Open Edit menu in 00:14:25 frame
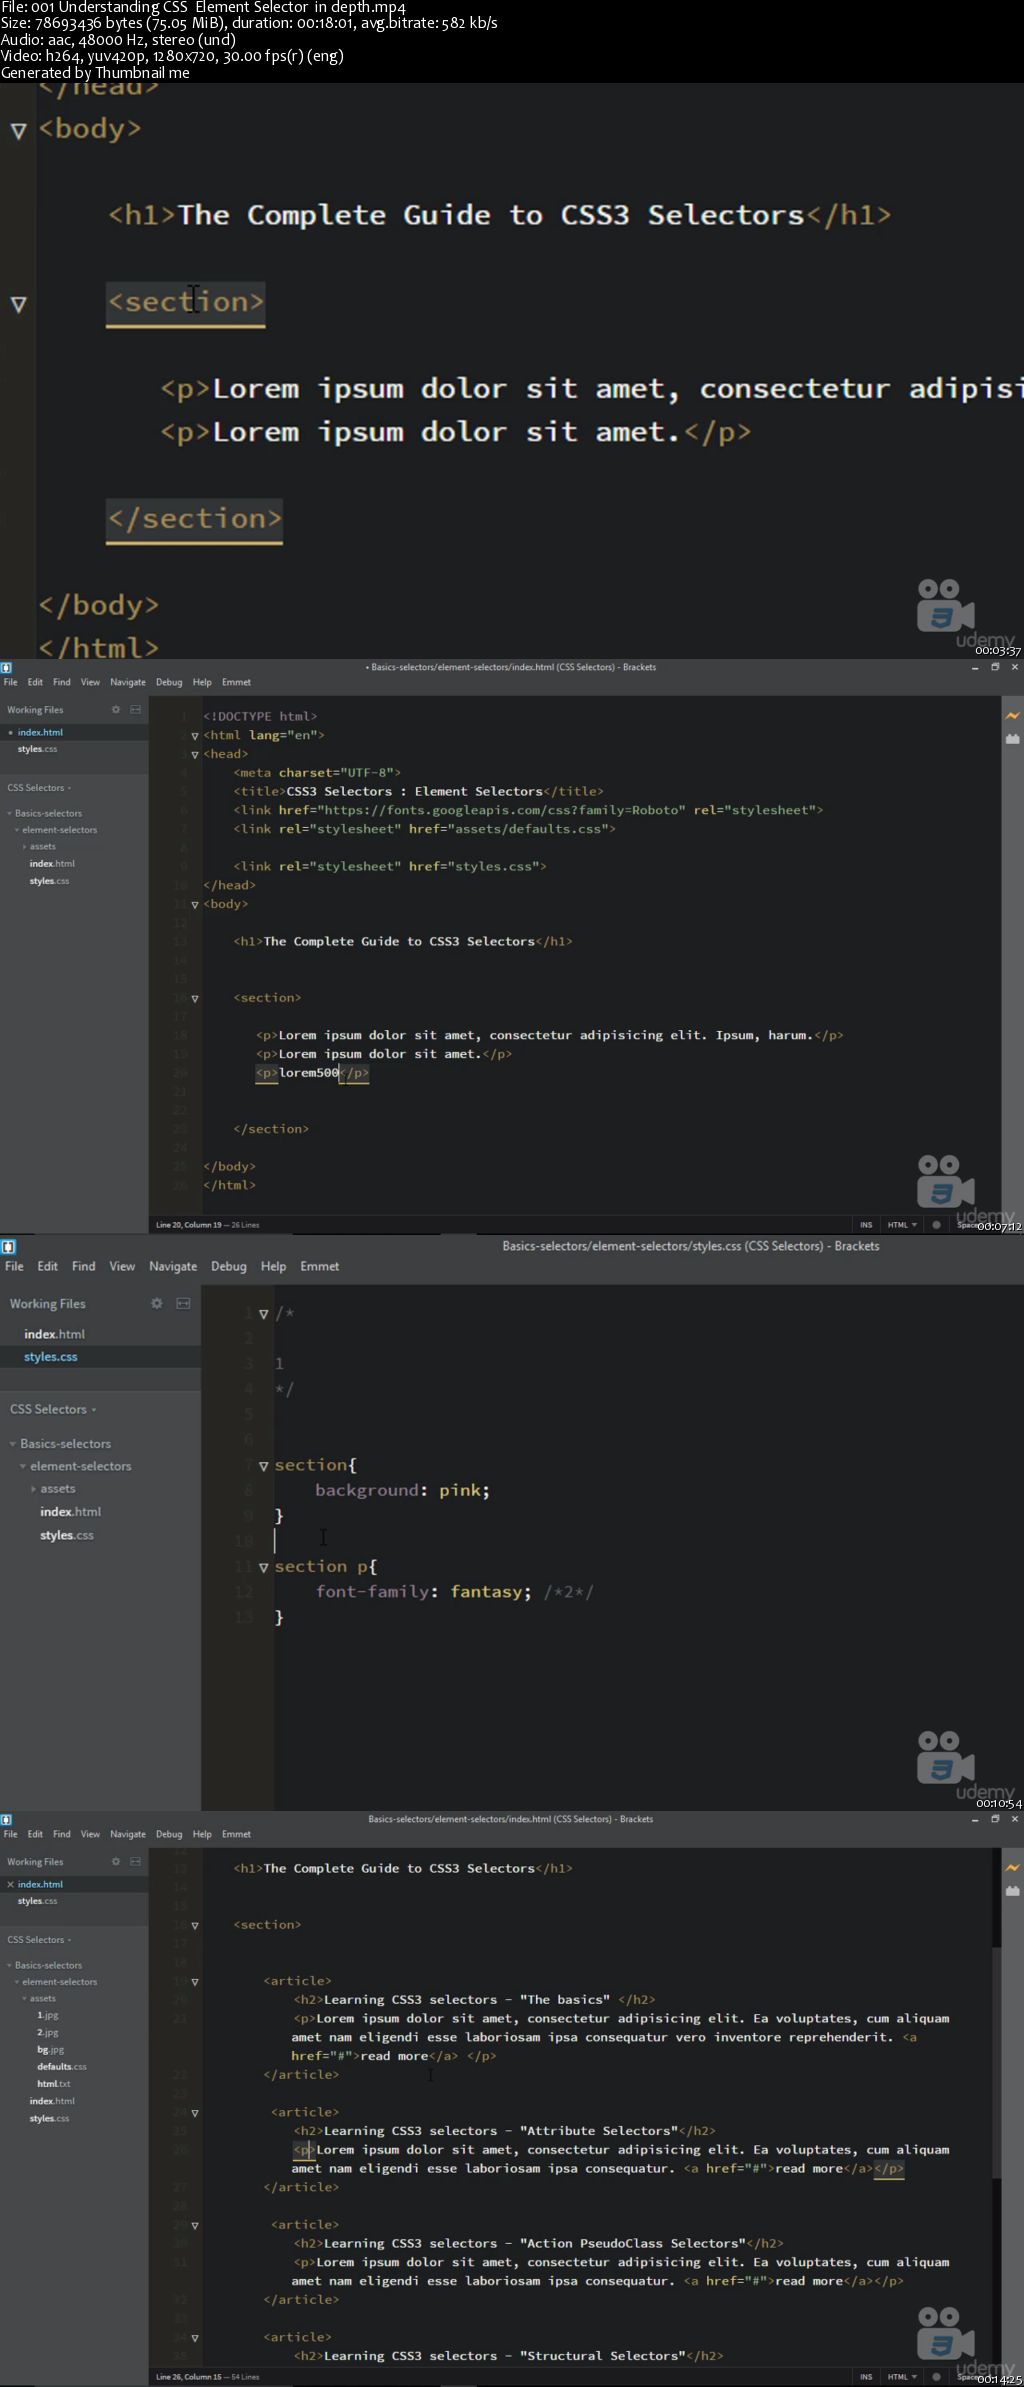The image size is (1024, 2387). click(x=35, y=1834)
